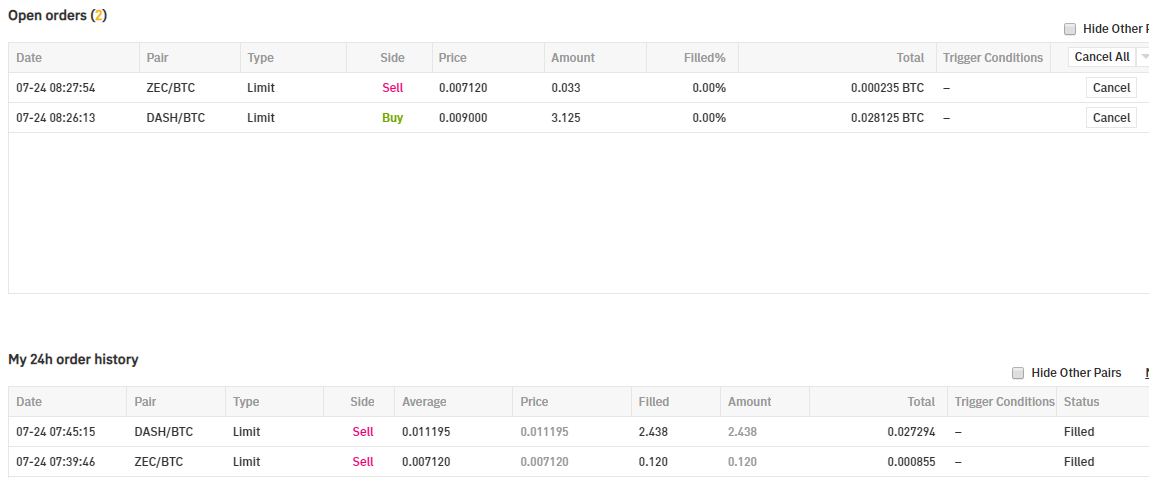Click the 0.028125 BTC total in open orders
Screen dimensions: 1149x478
(x=887, y=118)
